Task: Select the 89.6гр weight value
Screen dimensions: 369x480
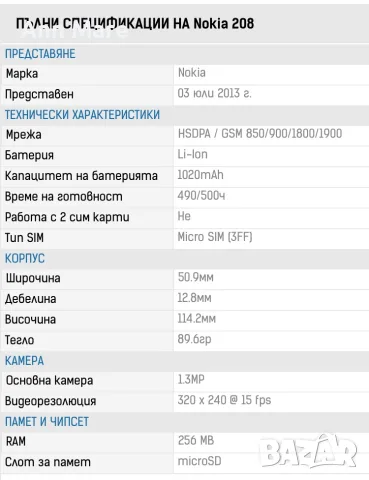Action: (x=194, y=339)
